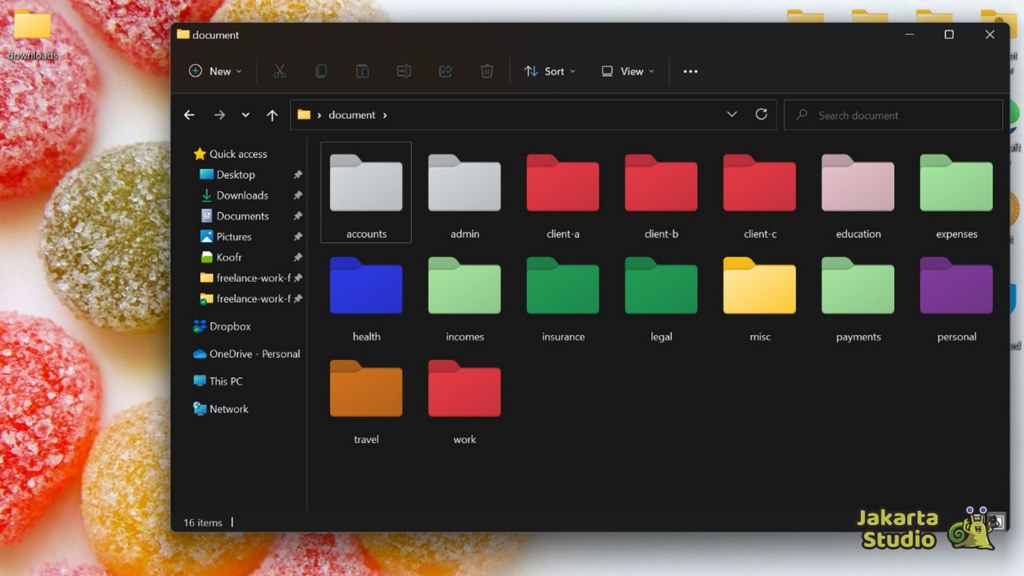Open the See more ellipsis menu
The image size is (1024, 576).
click(x=690, y=71)
